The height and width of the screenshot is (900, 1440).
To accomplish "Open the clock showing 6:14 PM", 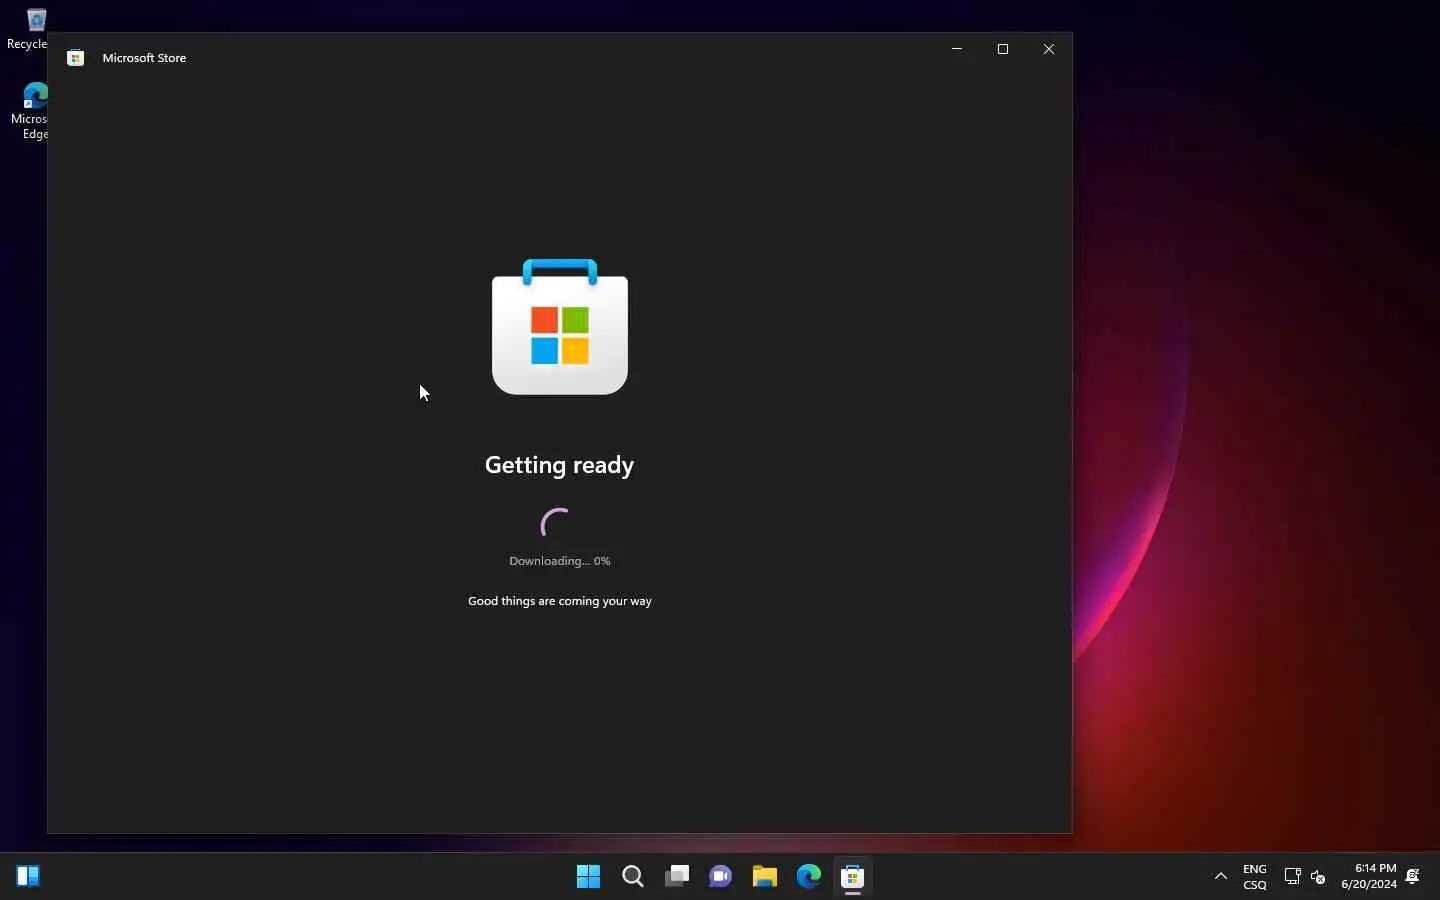I will pyautogui.click(x=1369, y=877).
